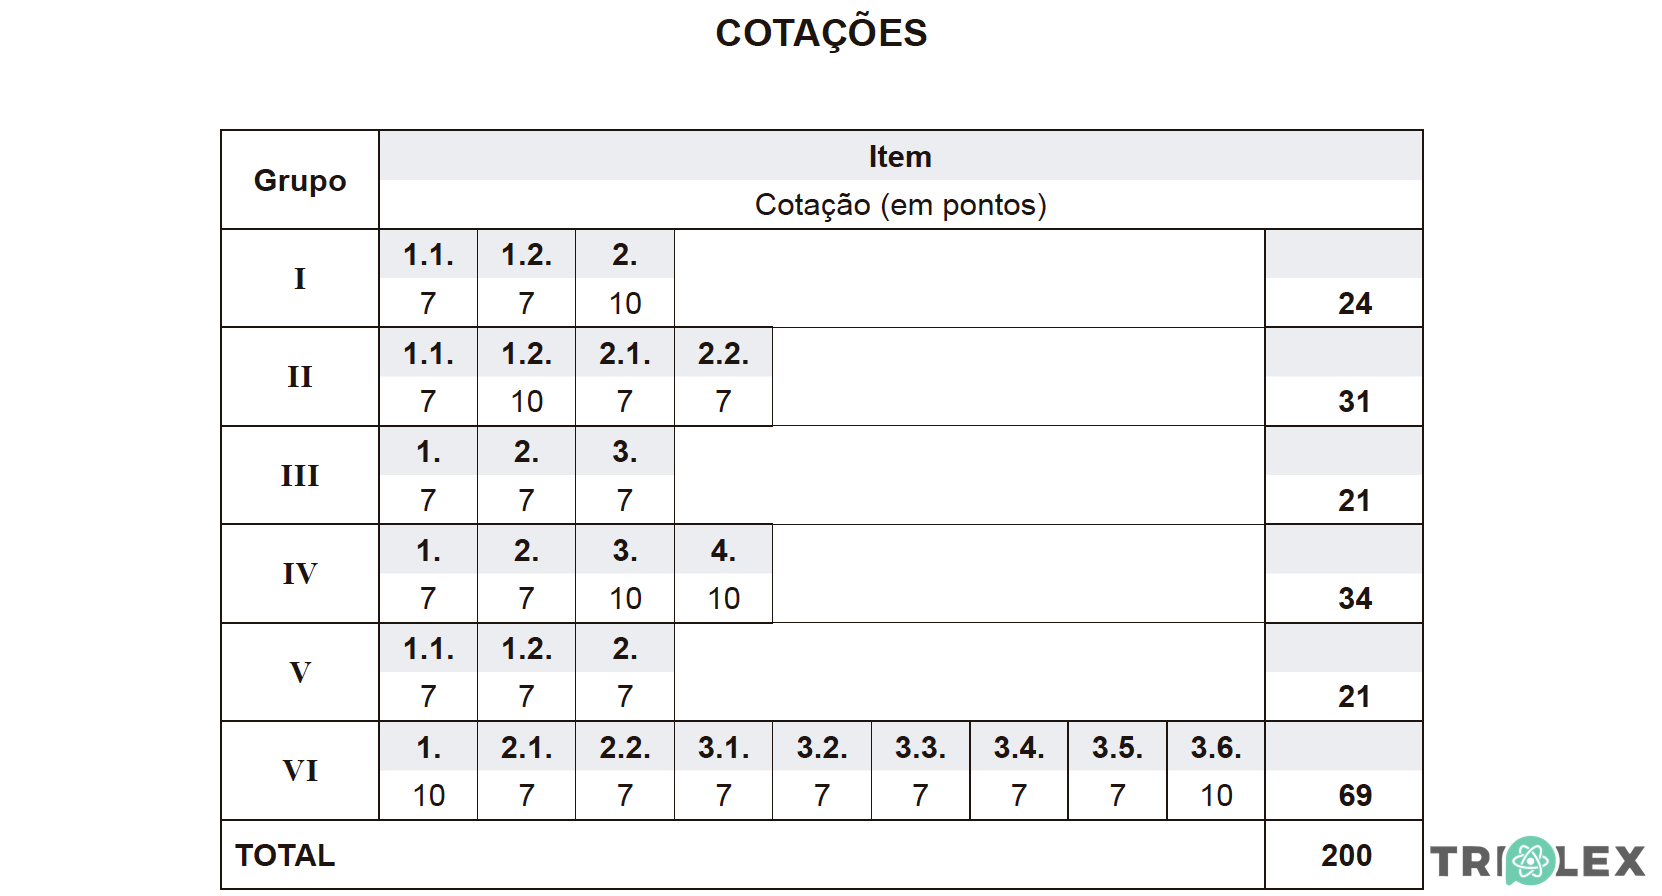This screenshot has height=896, width=1662.
Task: Select the 'Cotação (em pontos)' subheader
Action: pyautogui.click(x=900, y=205)
